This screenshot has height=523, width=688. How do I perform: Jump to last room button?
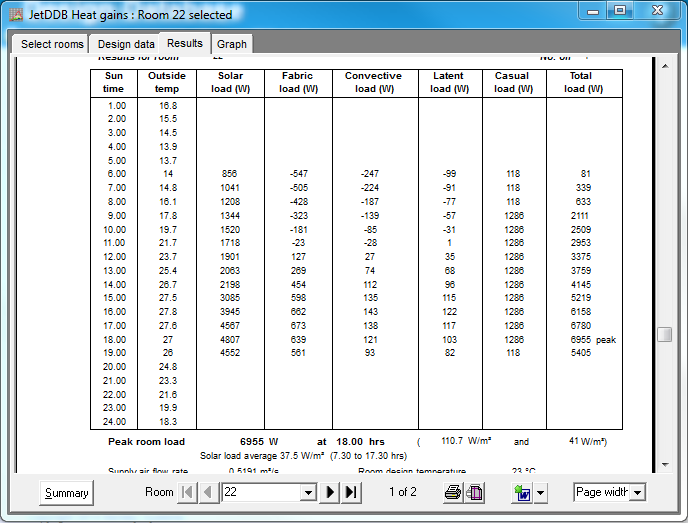[x=351, y=492]
